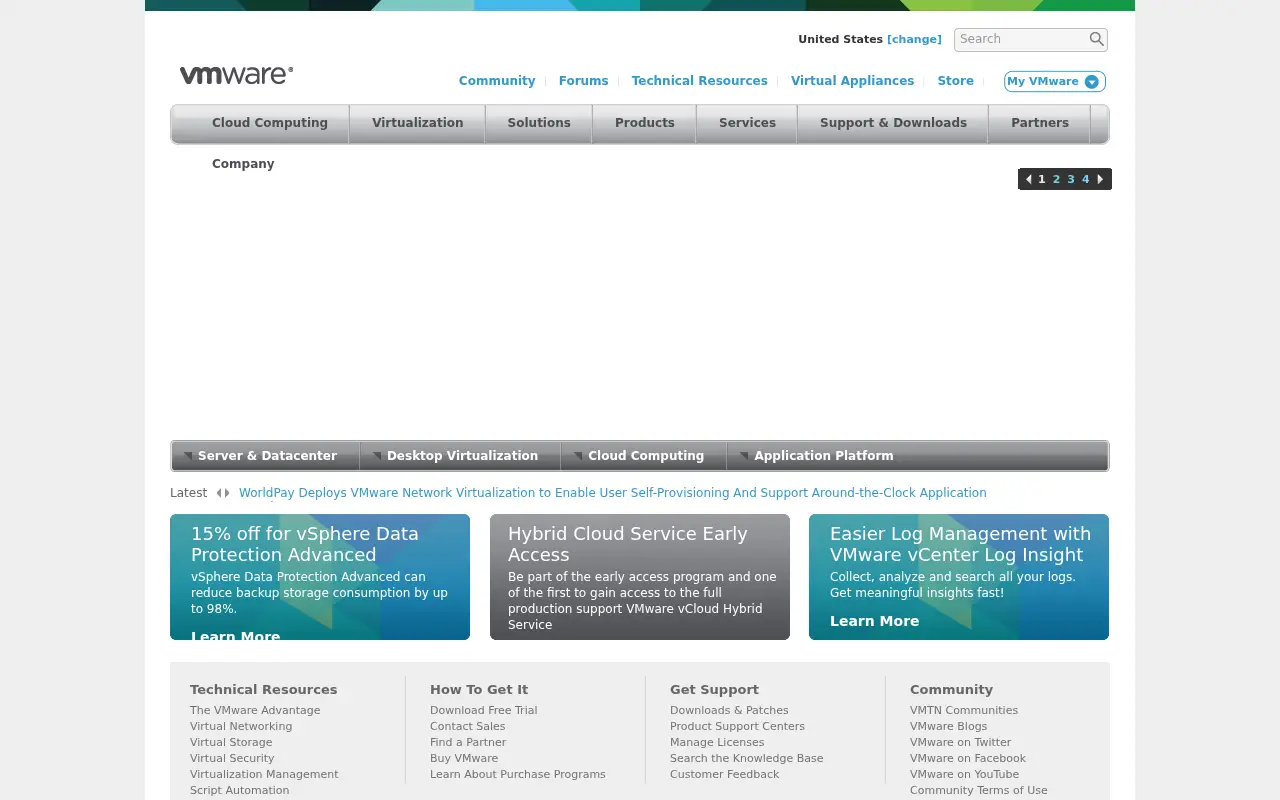The width and height of the screenshot is (1280, 800).
Task: Show the previous Latest news headline
Action: click(x=219, y=493)
